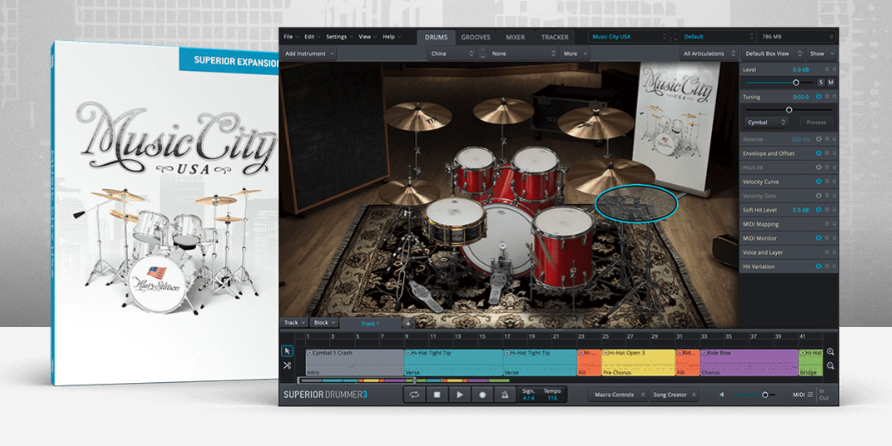Click the Process button

pos(816,122)
